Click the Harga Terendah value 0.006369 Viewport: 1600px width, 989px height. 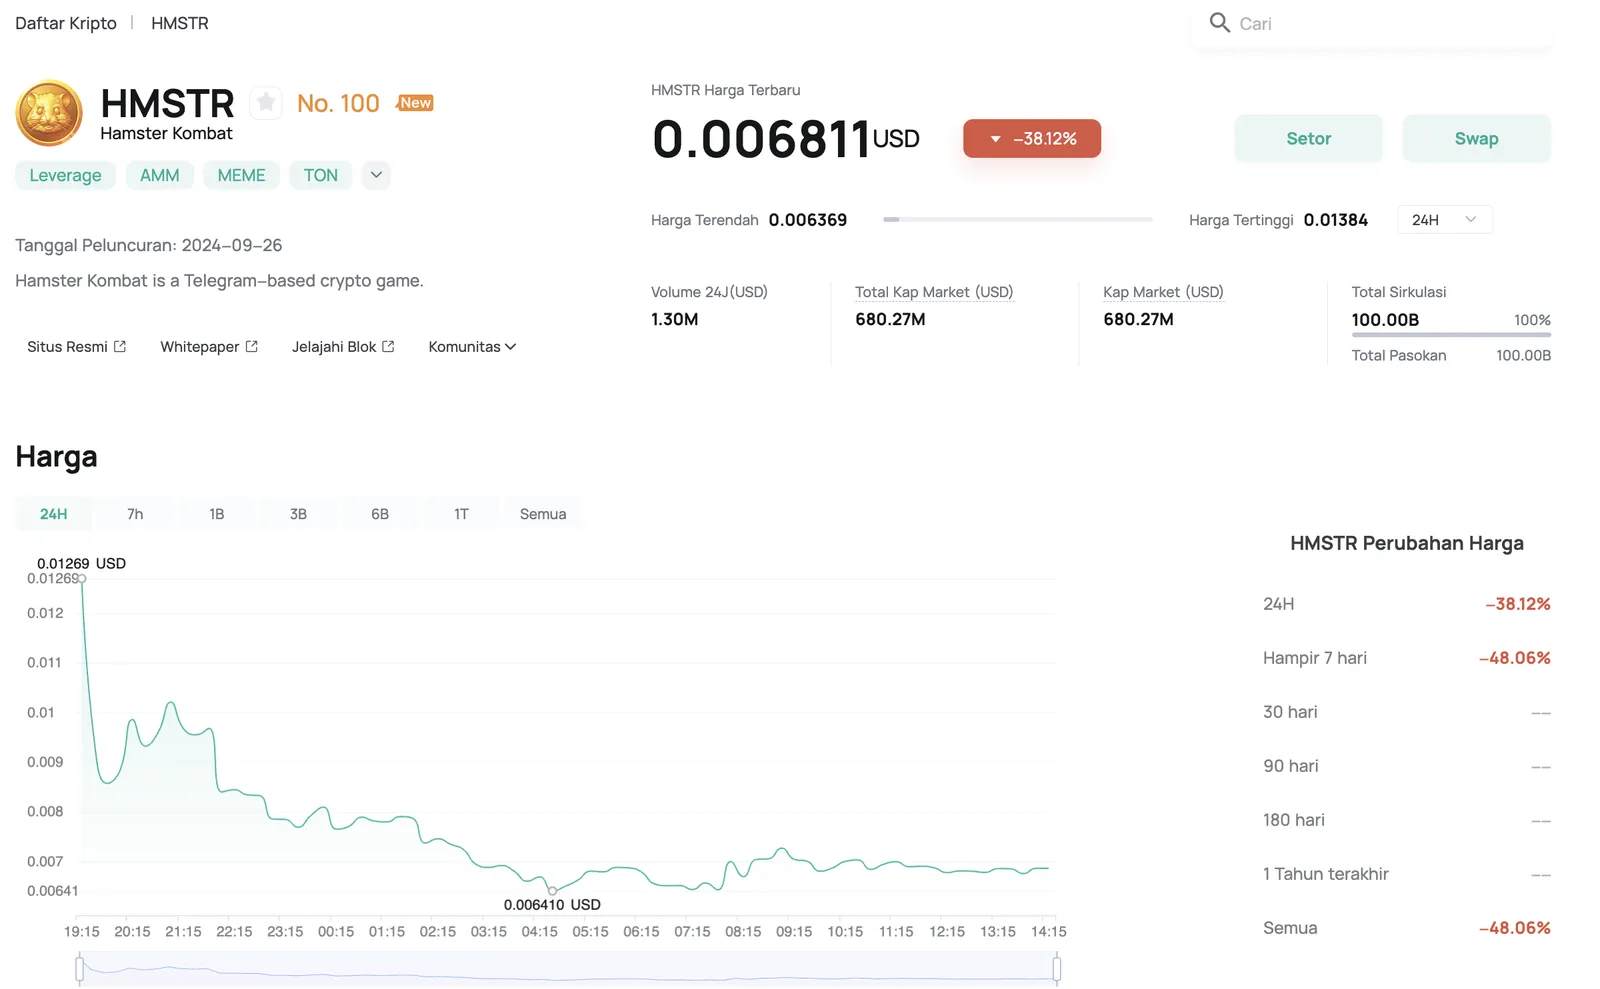(808, 220)
